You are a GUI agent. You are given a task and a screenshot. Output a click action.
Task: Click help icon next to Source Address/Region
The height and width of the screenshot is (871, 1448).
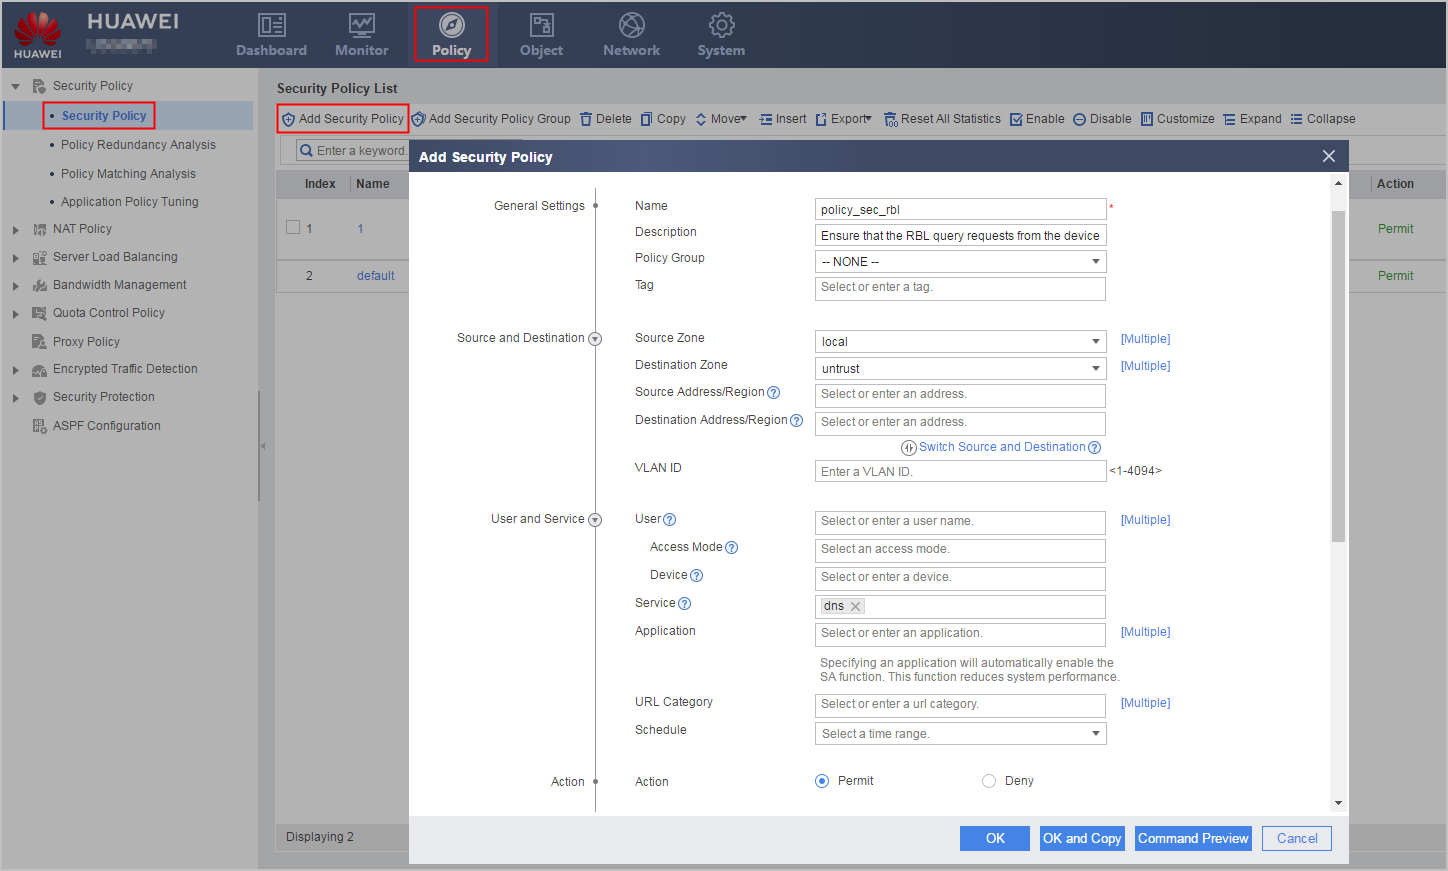click(773, 392)
